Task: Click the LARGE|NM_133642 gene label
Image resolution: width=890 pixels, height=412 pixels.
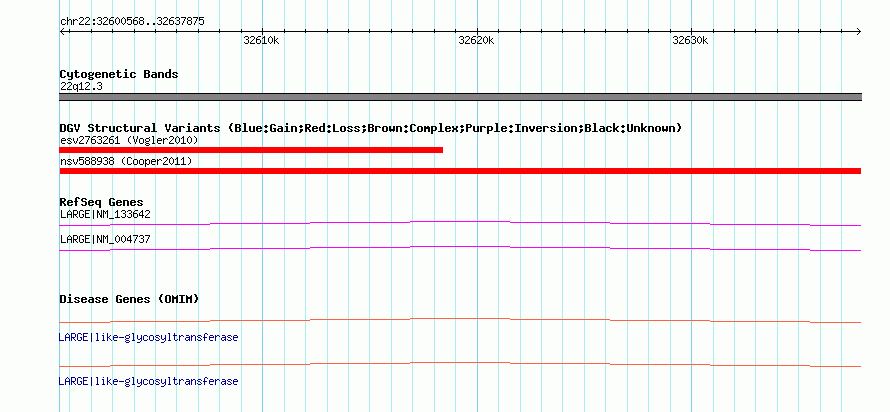Action: (x=105, y=215)
